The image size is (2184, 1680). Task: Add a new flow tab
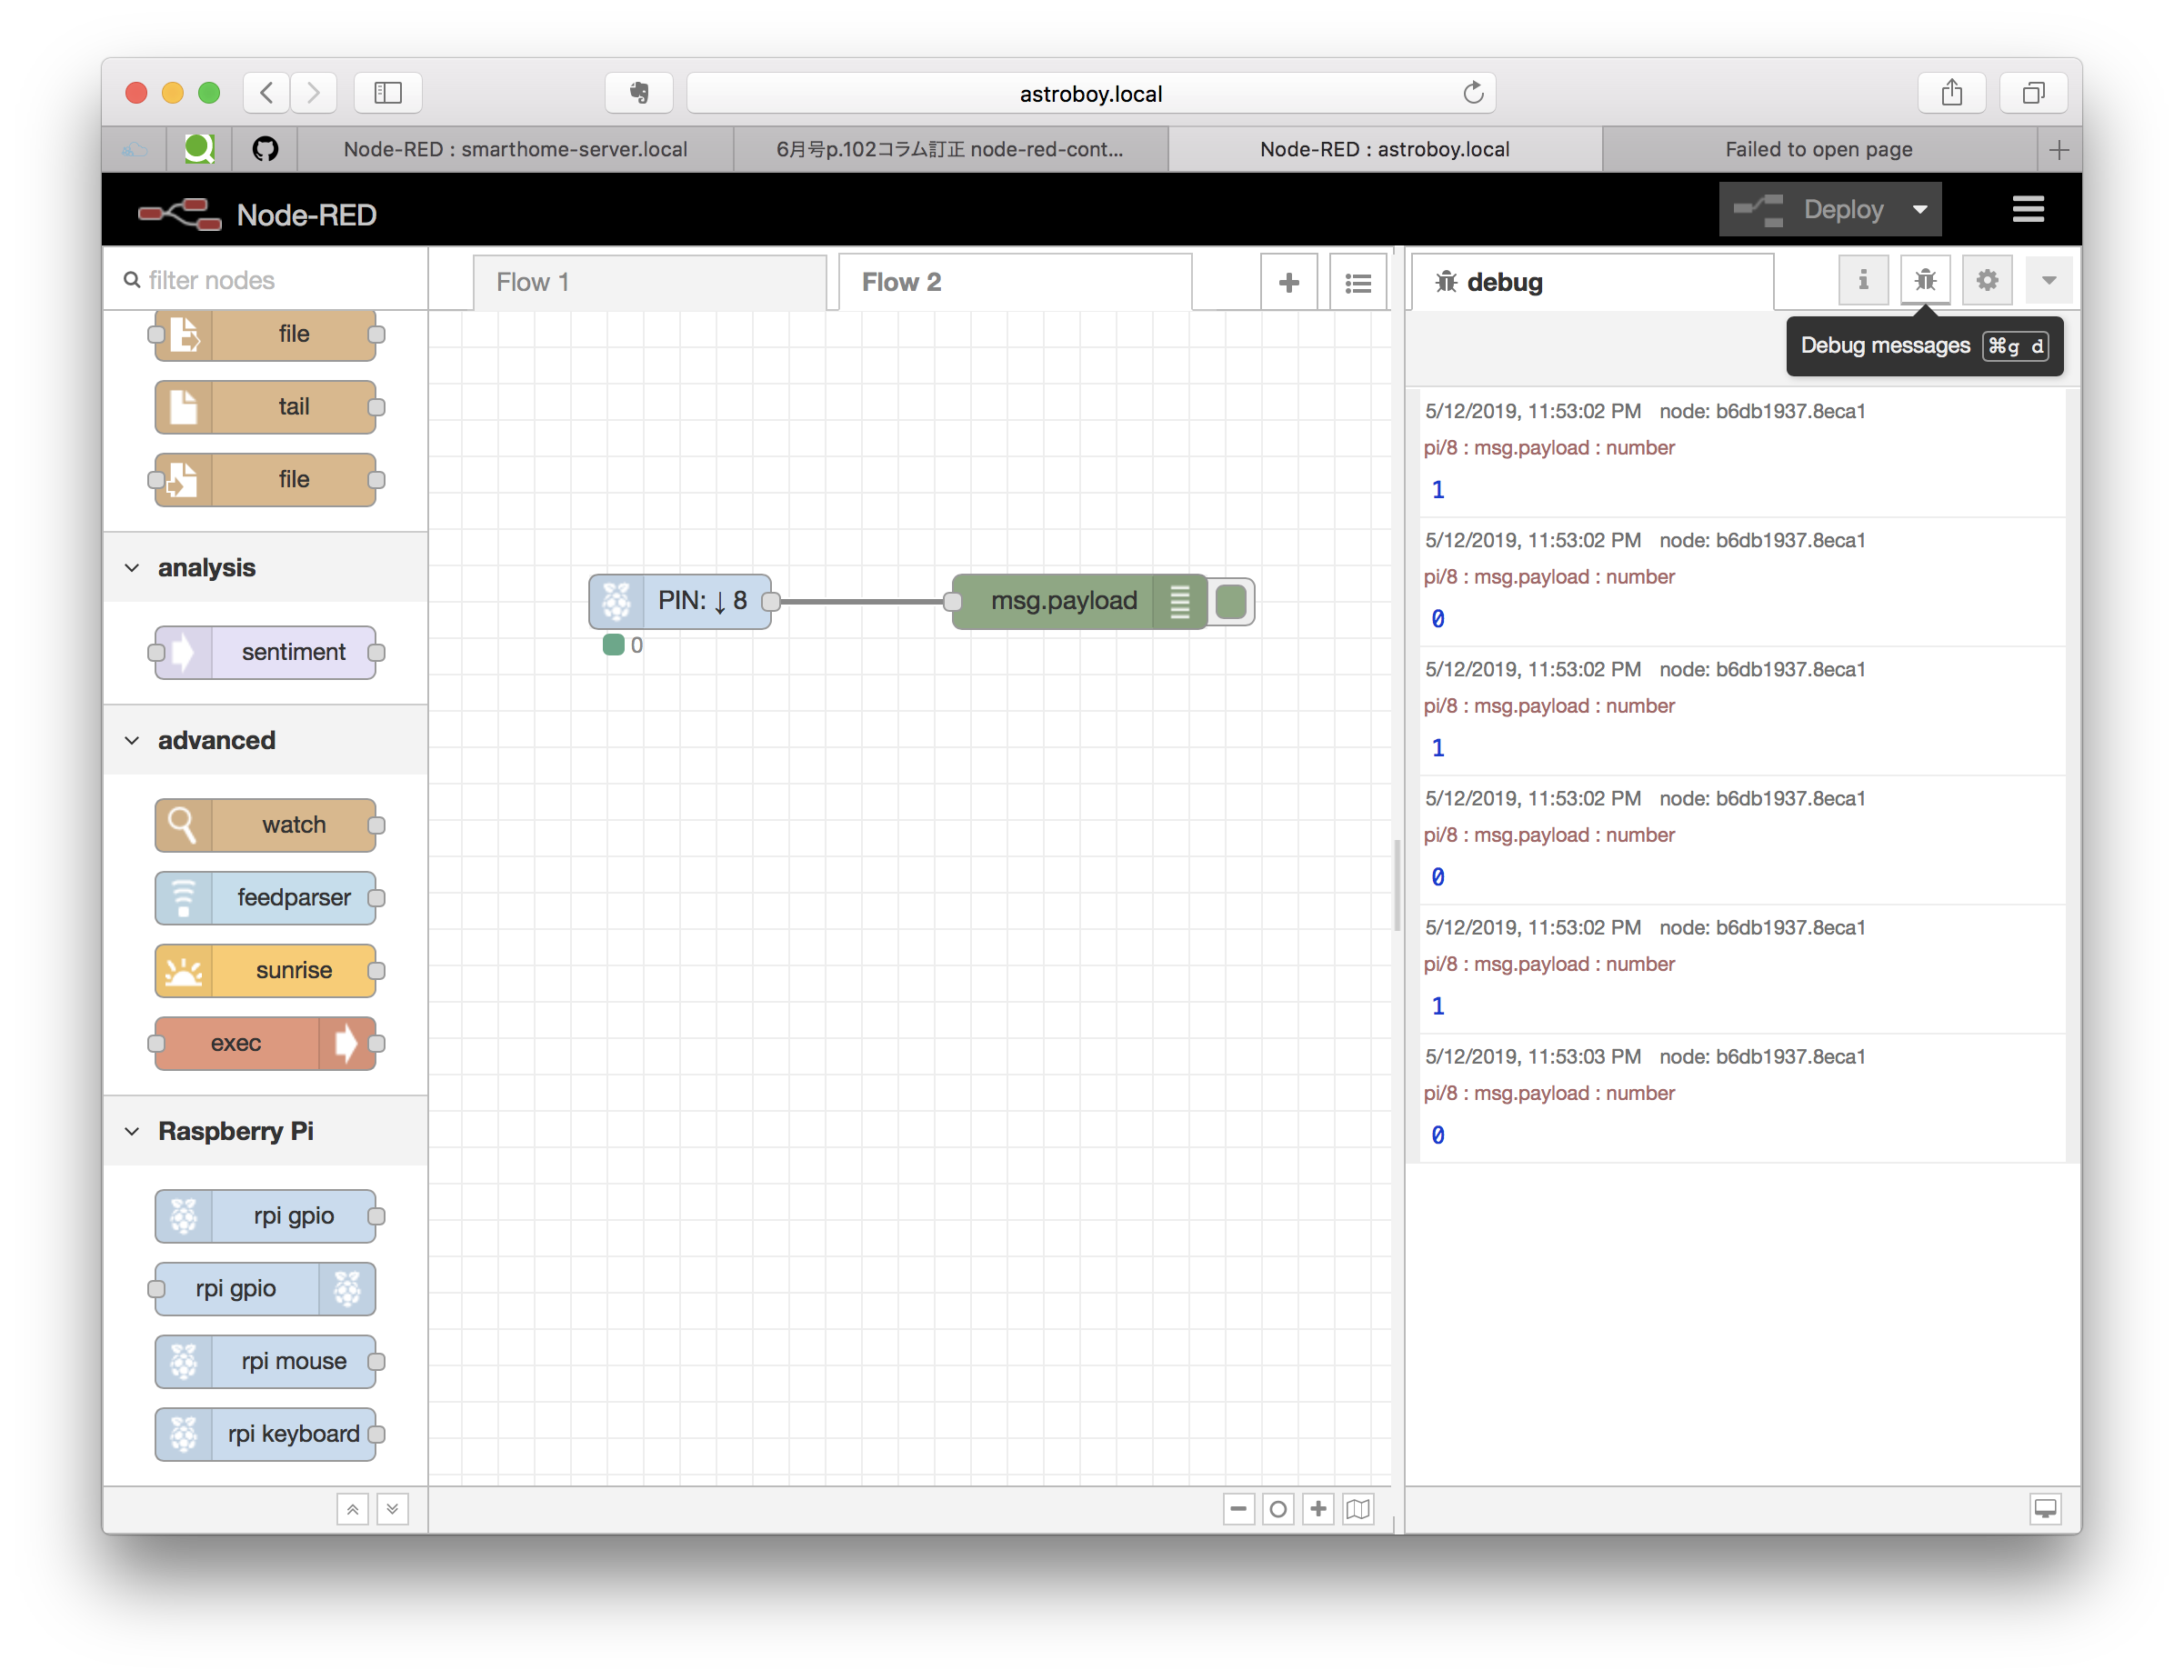(x=1289, y=281)
